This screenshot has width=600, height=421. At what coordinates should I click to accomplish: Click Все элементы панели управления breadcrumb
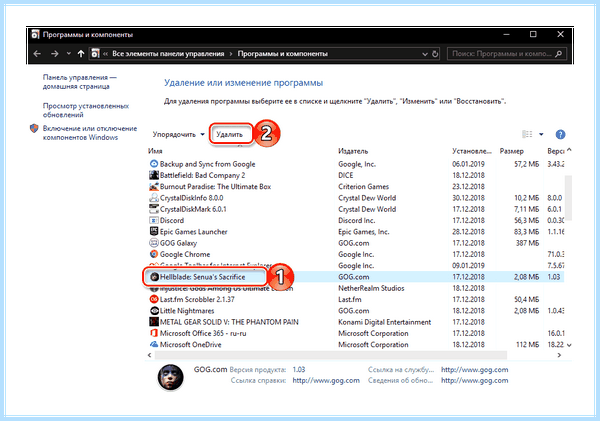tap(168, 54)
